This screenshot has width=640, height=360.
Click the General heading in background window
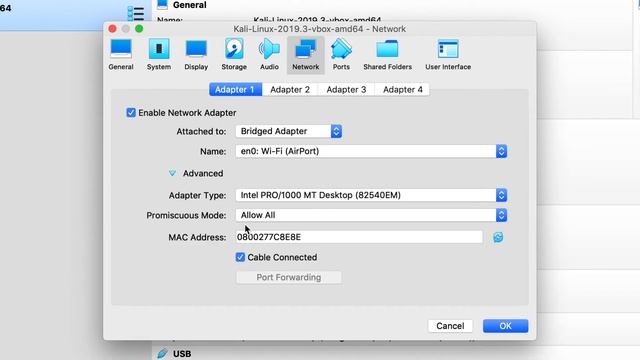pyautogui.click(x=189, y=5)
